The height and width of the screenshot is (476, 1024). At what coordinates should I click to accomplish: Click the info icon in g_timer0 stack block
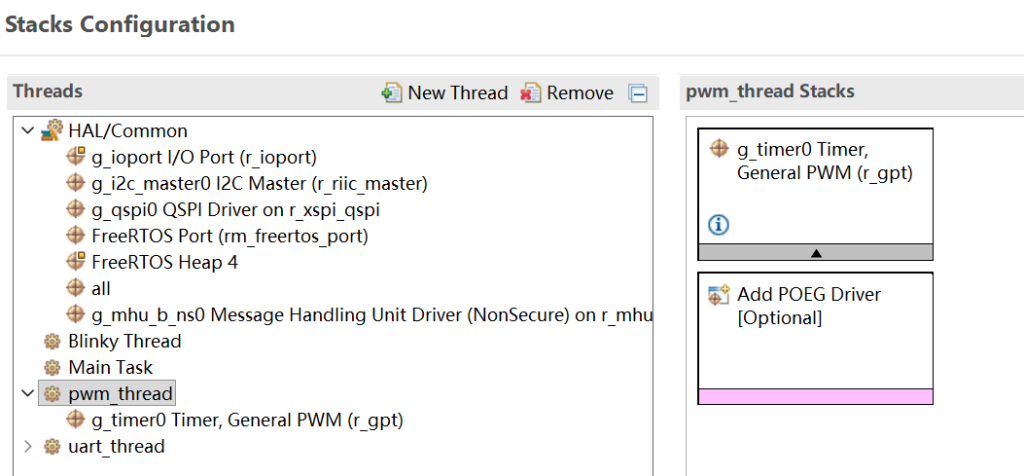click(x=718, y=225)
